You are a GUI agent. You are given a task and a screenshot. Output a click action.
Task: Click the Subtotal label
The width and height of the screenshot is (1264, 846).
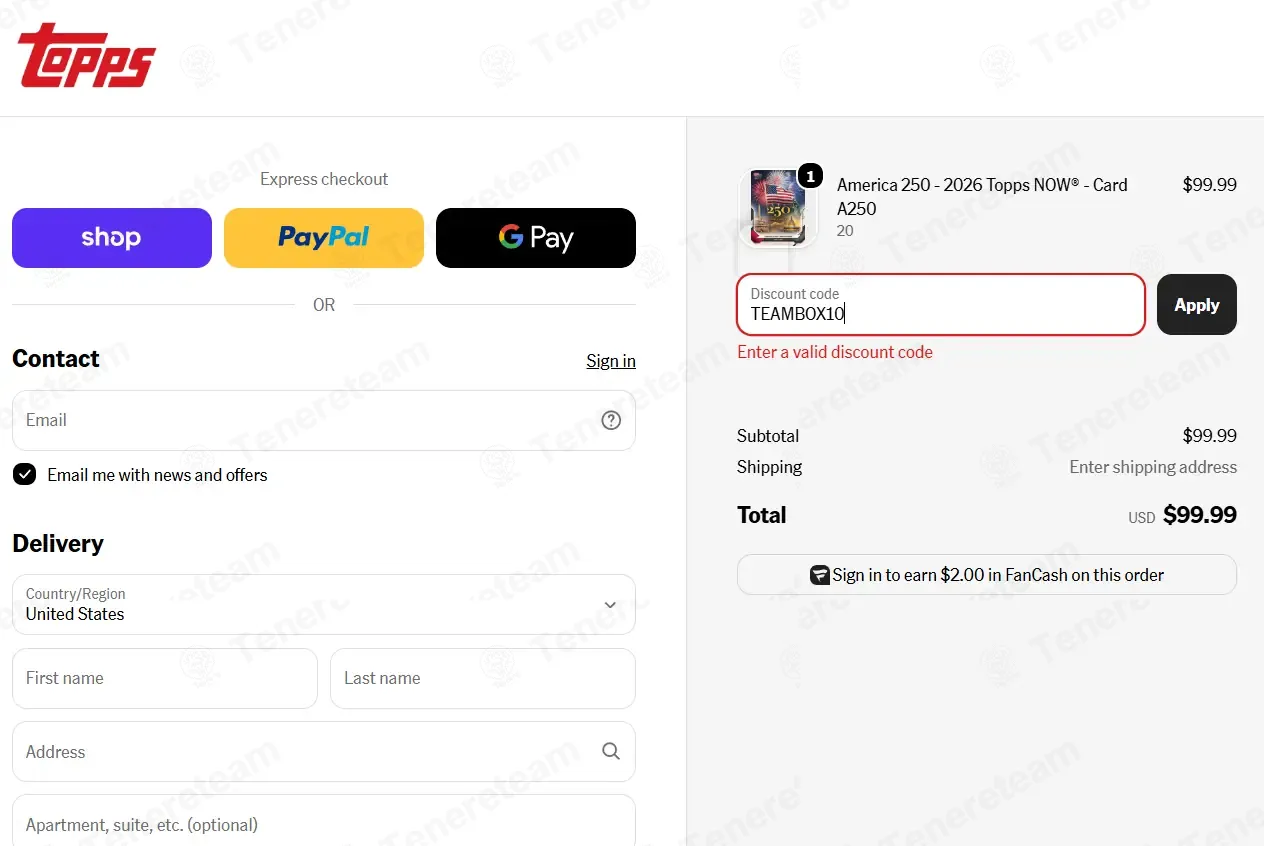coord(768,436)
